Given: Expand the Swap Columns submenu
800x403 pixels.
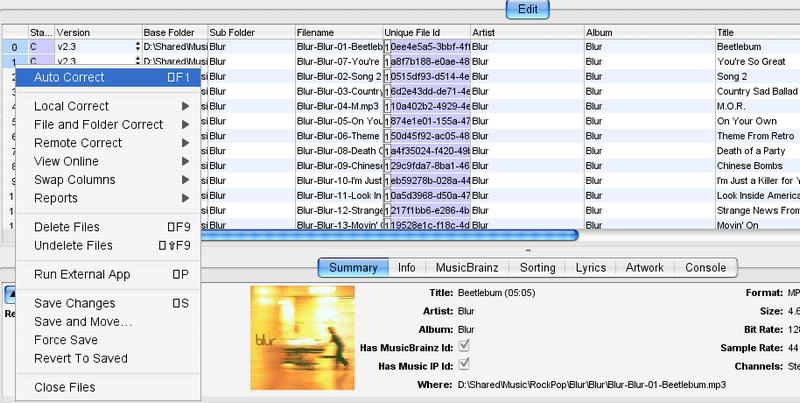Looking at the screenshot, I should (x=108, y=180).
